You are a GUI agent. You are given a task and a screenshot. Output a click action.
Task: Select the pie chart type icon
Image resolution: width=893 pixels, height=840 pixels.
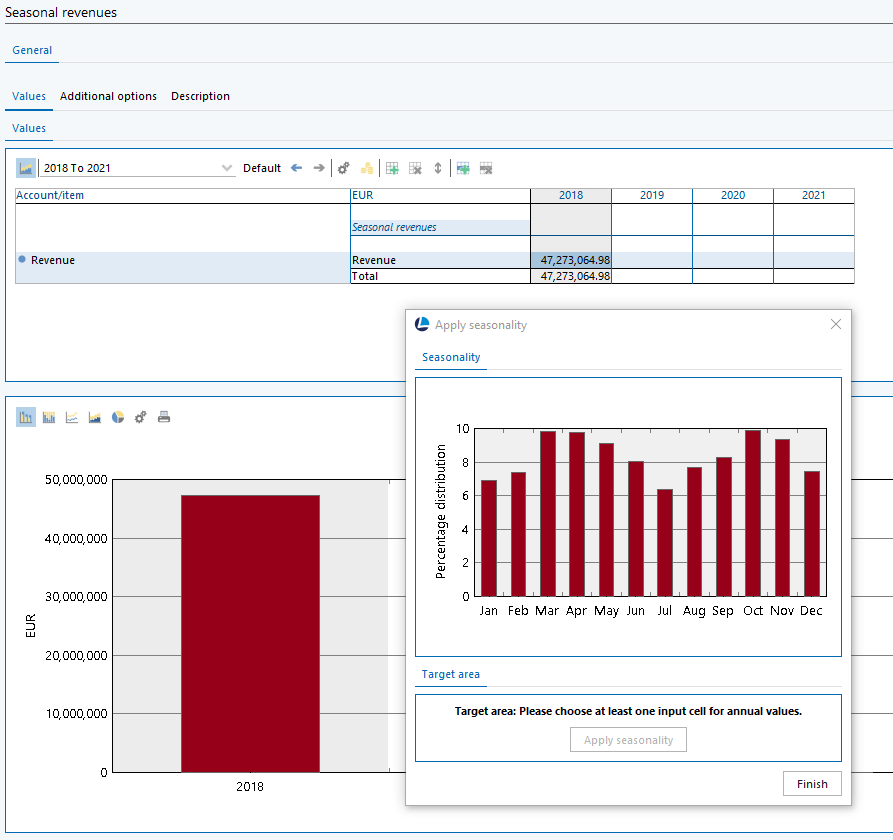(x=118, y=417)
